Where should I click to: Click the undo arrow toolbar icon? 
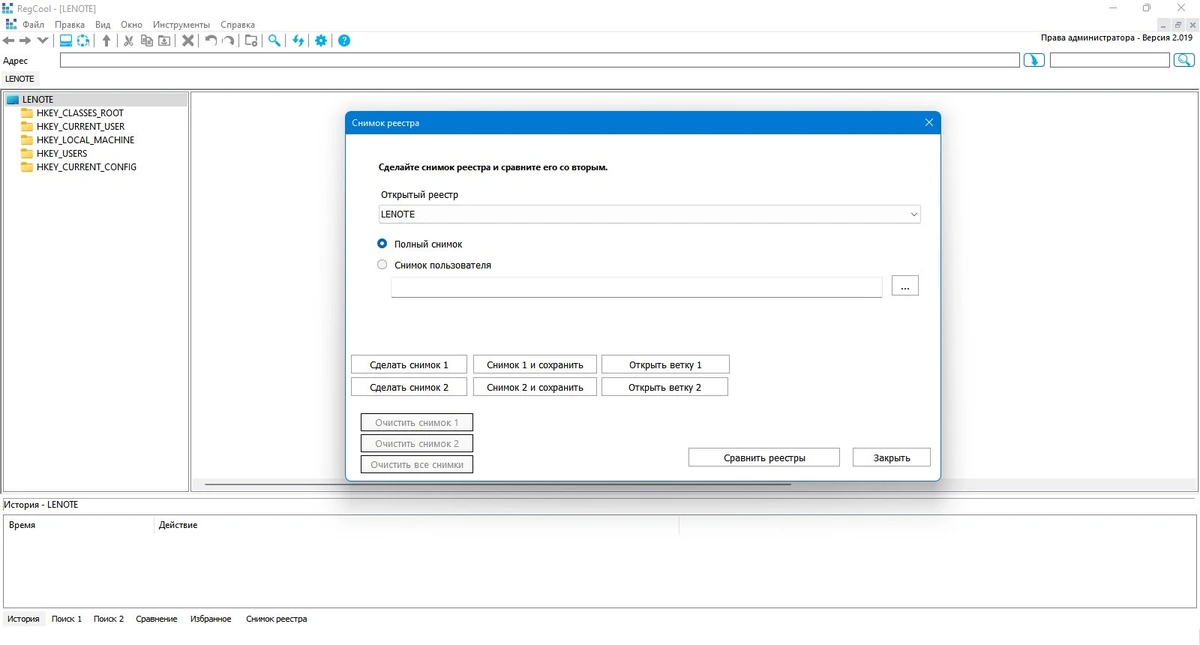(211, 41)
